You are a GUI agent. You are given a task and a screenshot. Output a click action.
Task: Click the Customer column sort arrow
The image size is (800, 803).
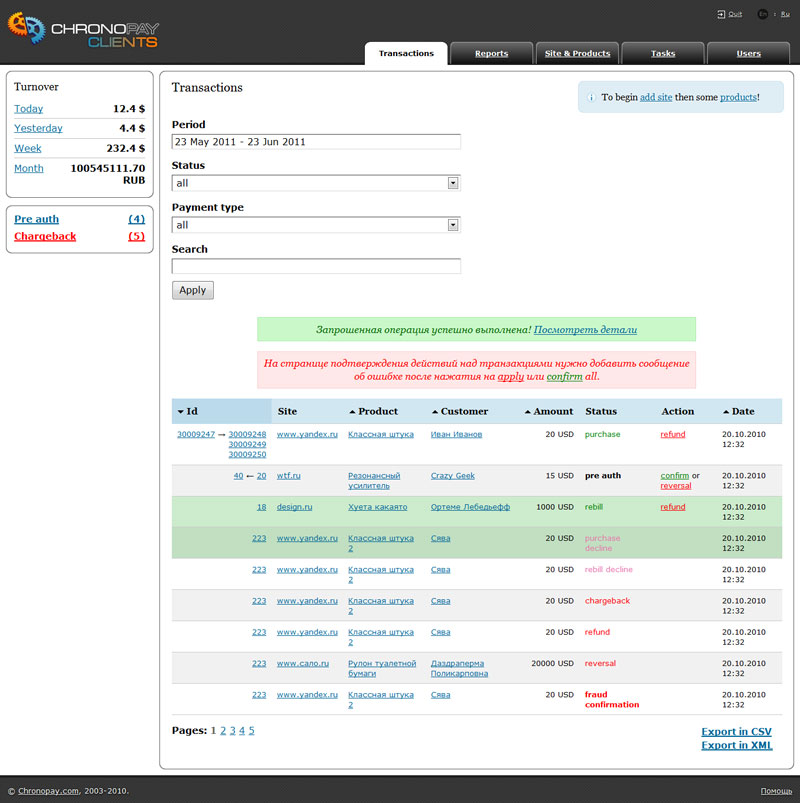pos(435,411)
